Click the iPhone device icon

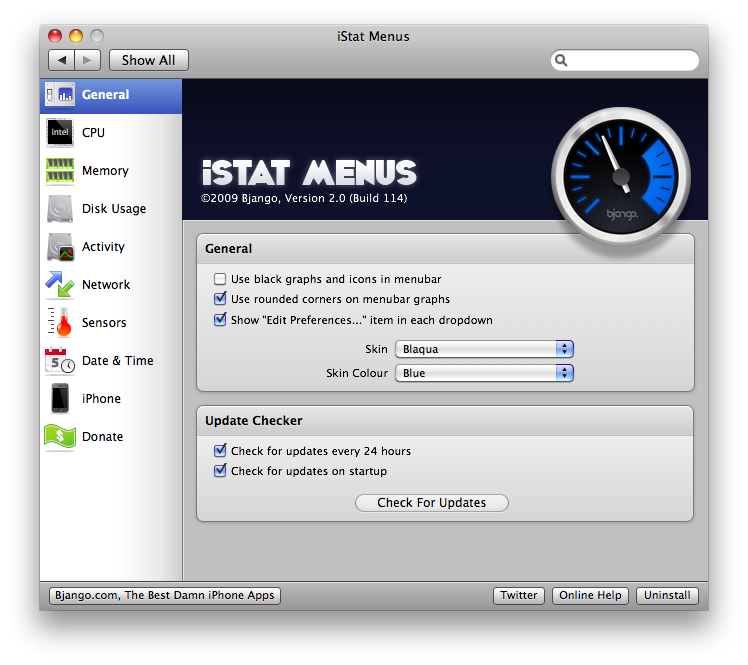point(60,398)
